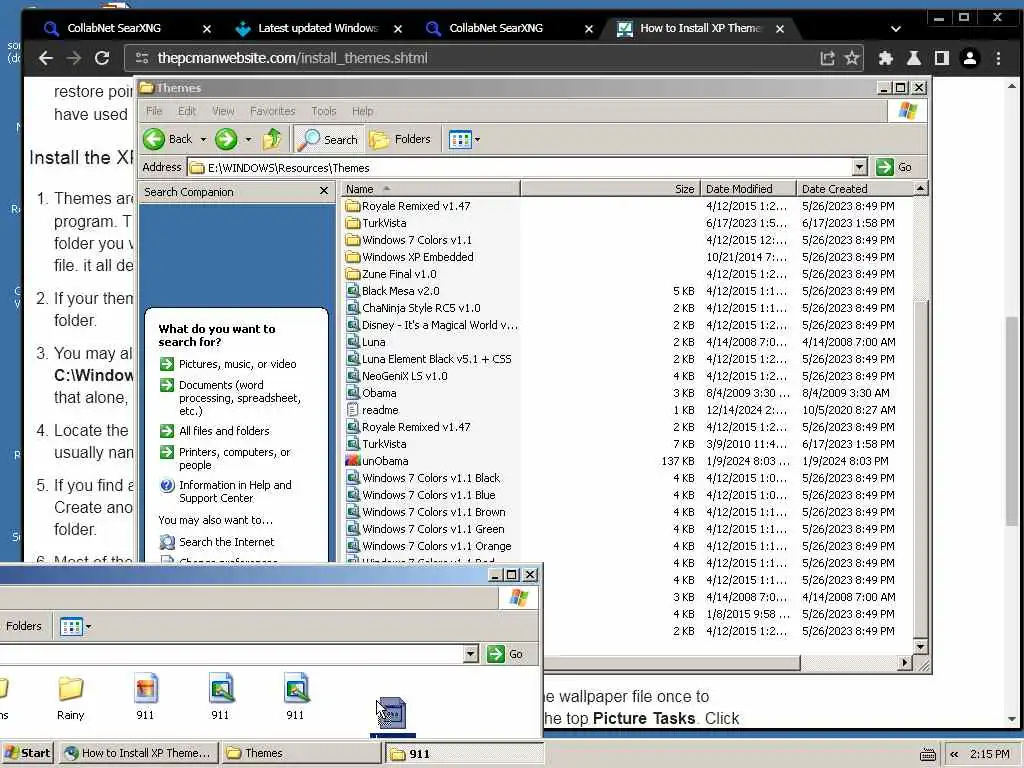Screen dimensions: 1024x768
Task: Click the Themes address bar path field
Action: (x=519, y=167)
